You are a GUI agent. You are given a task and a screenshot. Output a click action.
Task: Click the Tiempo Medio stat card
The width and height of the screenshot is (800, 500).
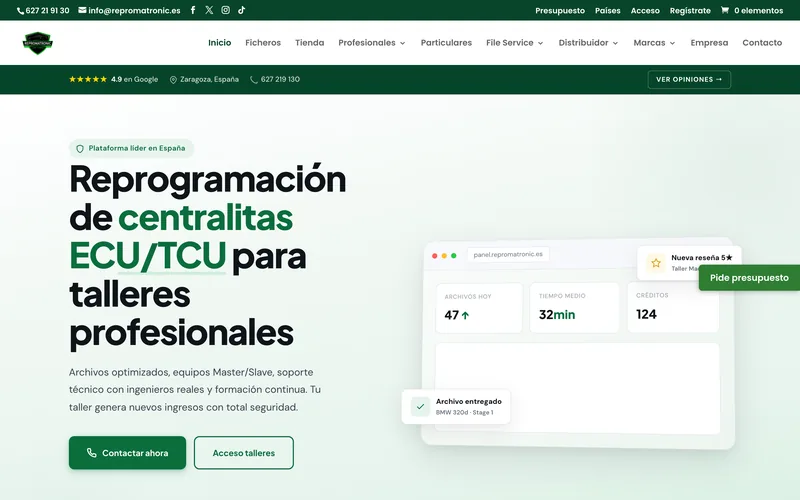pos(574,308)
